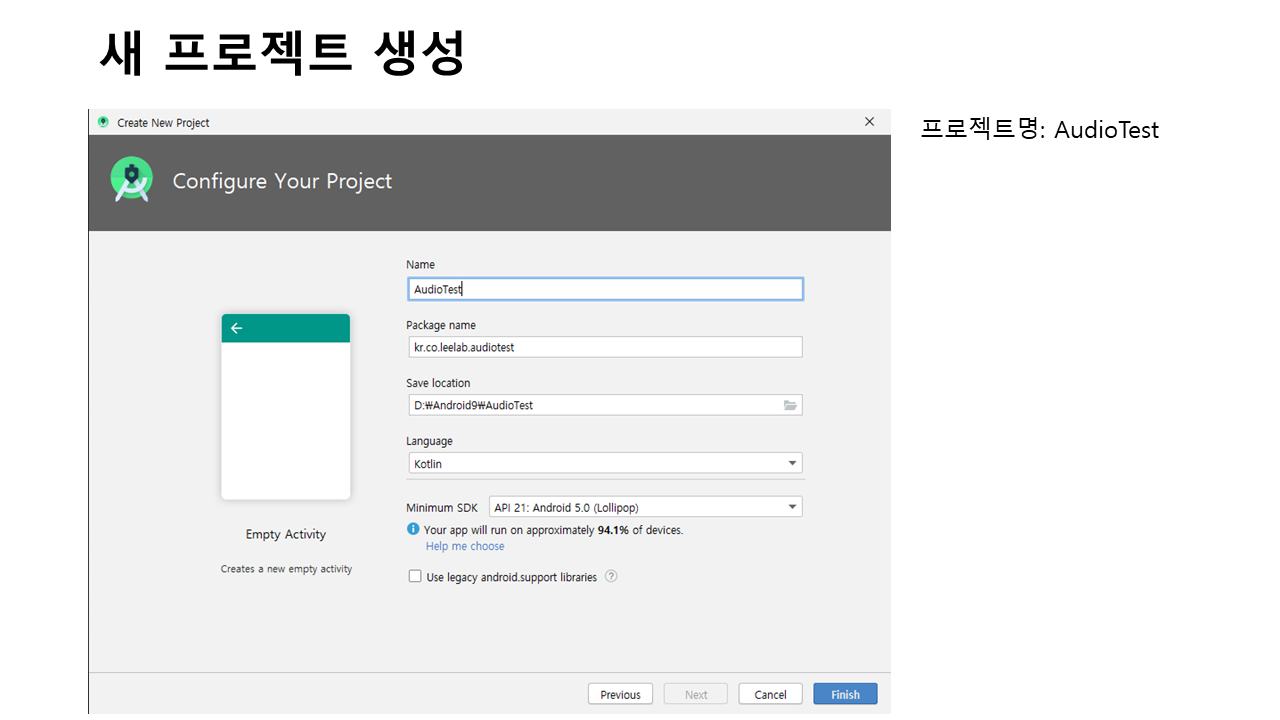Open the Help me choose link
The height and width of the screenshot is (720, 1280).
coord(465,546)
